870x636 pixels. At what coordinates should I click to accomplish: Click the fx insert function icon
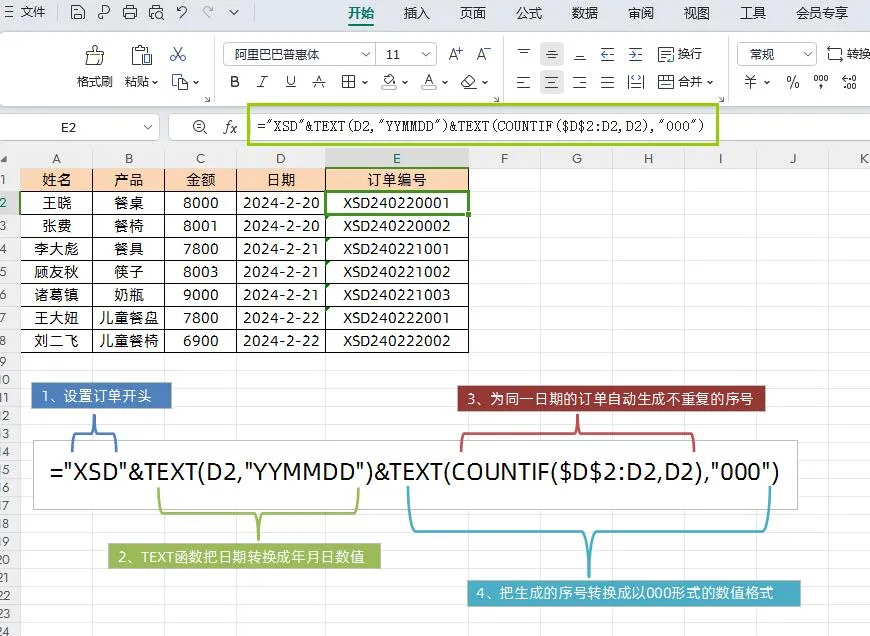click(x=230, y=127)
